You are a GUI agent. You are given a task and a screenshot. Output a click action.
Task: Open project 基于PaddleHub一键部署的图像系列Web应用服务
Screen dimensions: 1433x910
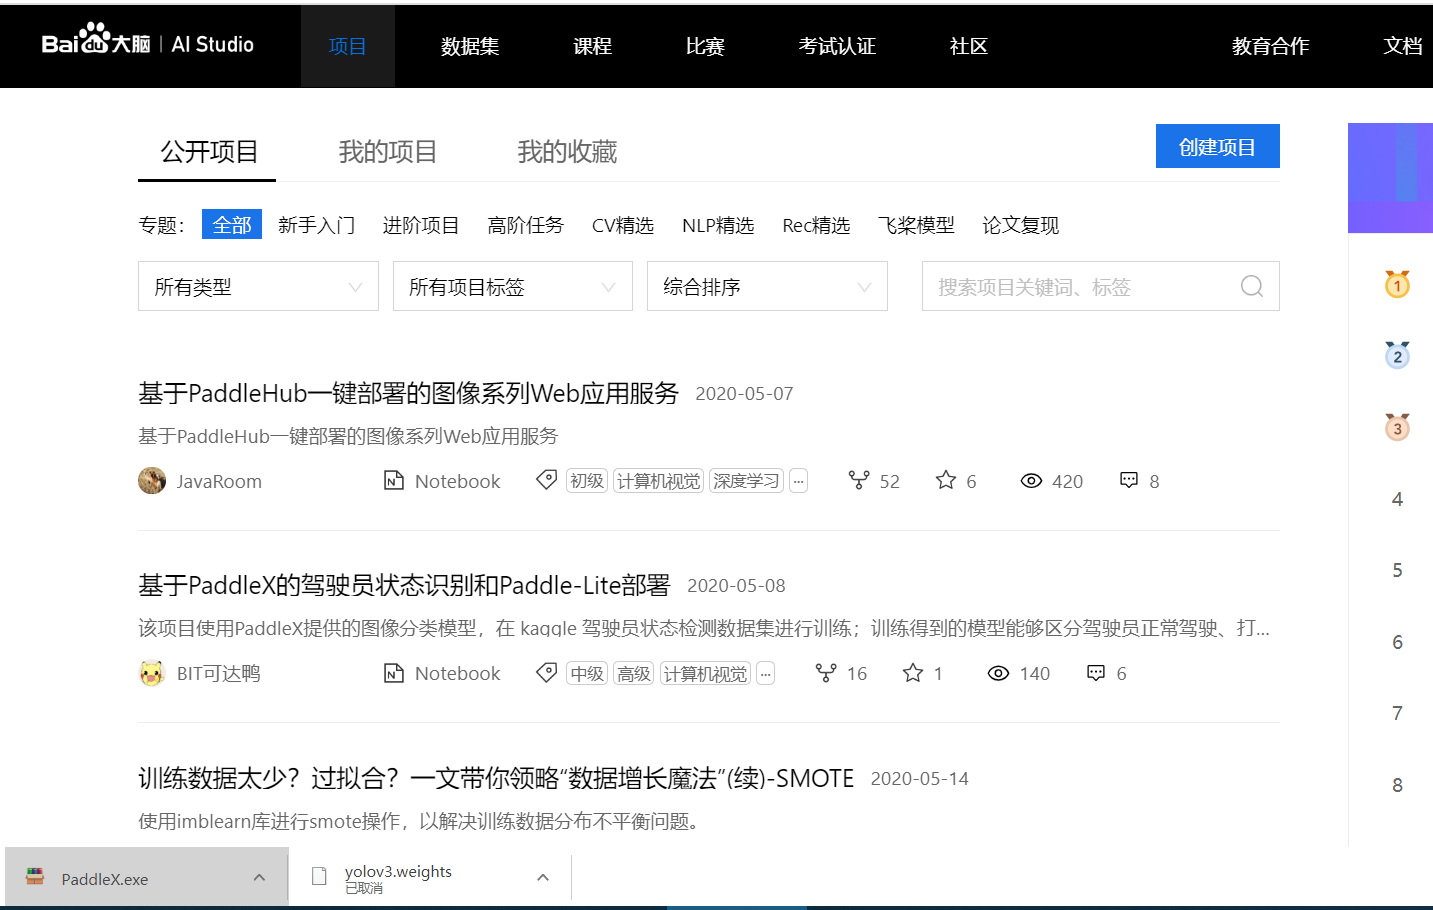408,393
